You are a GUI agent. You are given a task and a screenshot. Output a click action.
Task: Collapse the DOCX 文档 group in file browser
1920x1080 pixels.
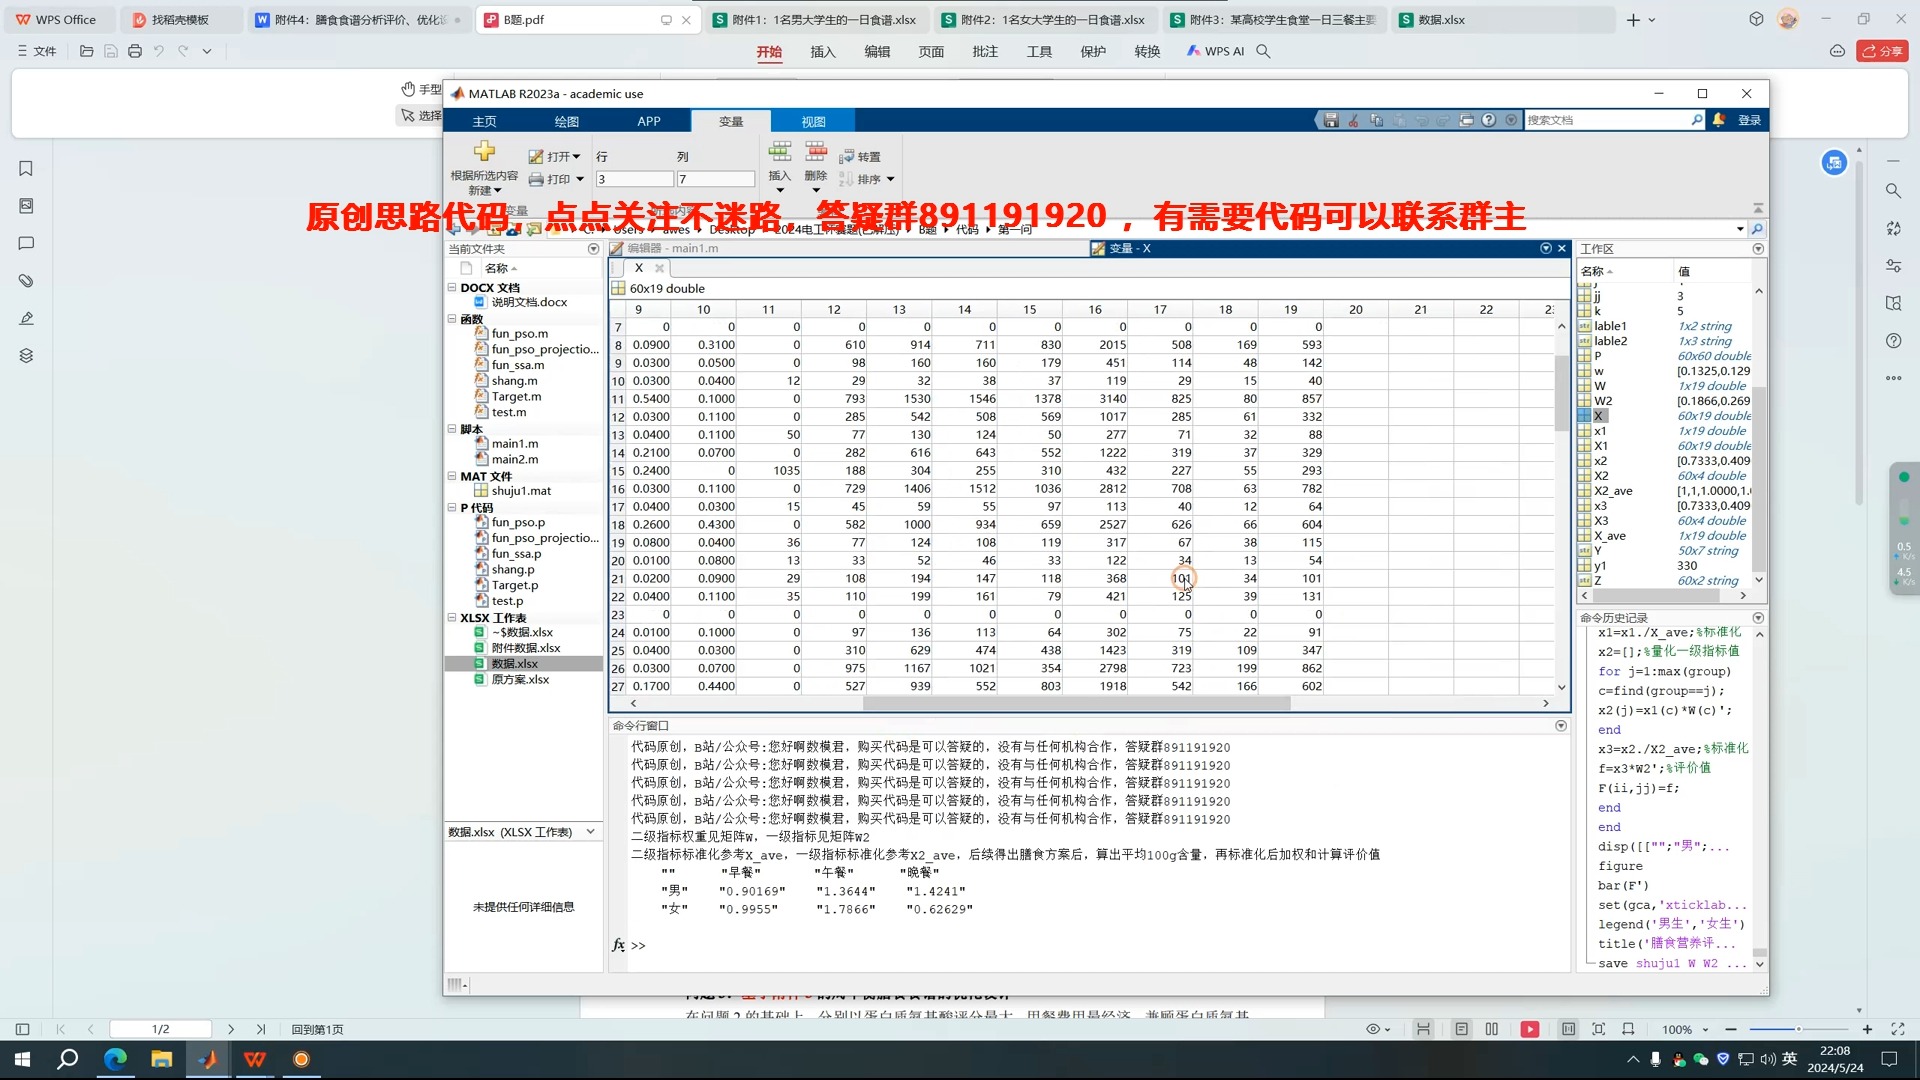(451, 288)
